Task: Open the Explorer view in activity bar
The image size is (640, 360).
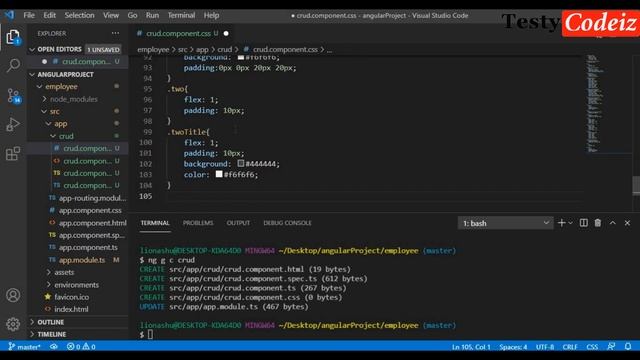Action: [13, 37]
